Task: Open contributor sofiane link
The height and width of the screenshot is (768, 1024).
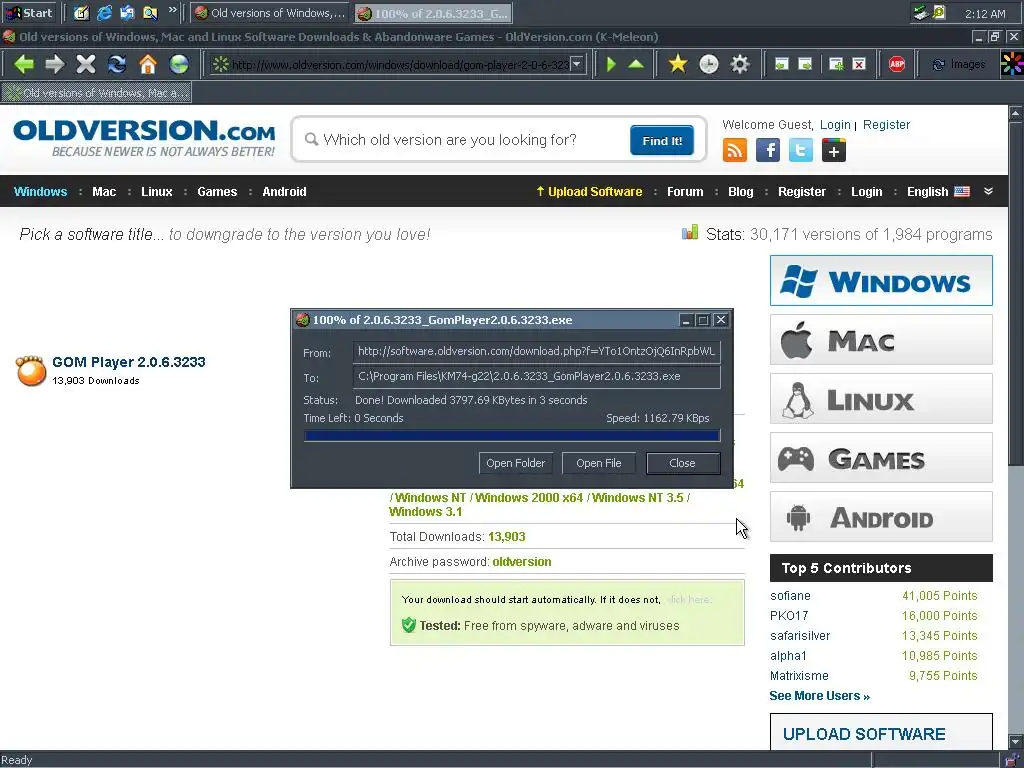Action: click(x=790, y=596)
